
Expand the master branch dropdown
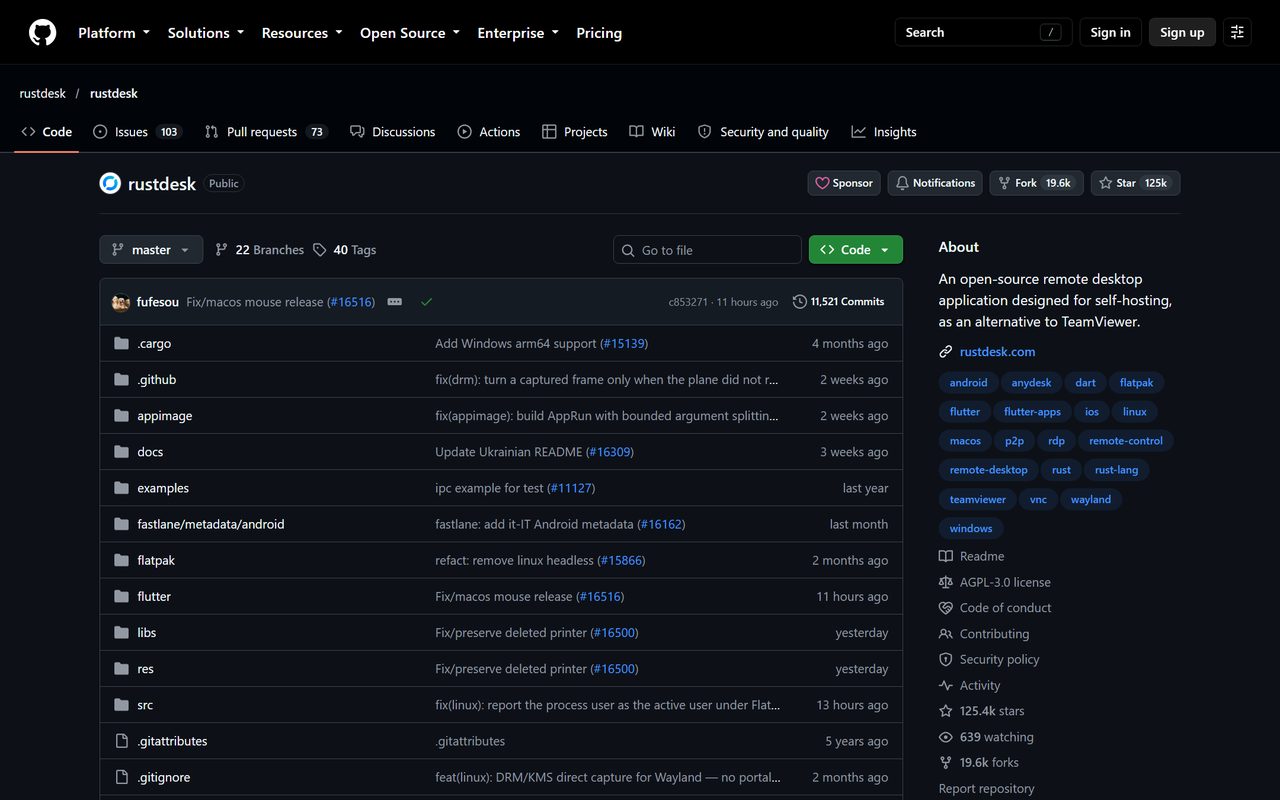[151, 250]
